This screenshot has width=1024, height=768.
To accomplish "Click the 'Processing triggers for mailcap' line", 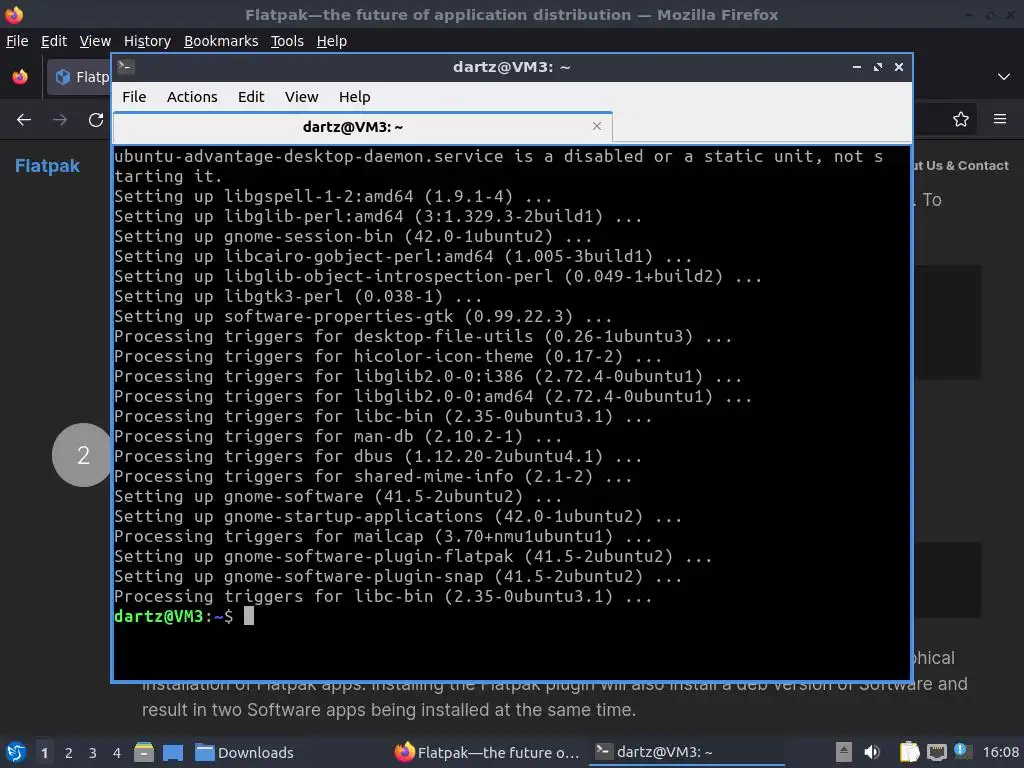I will [383, 537].
